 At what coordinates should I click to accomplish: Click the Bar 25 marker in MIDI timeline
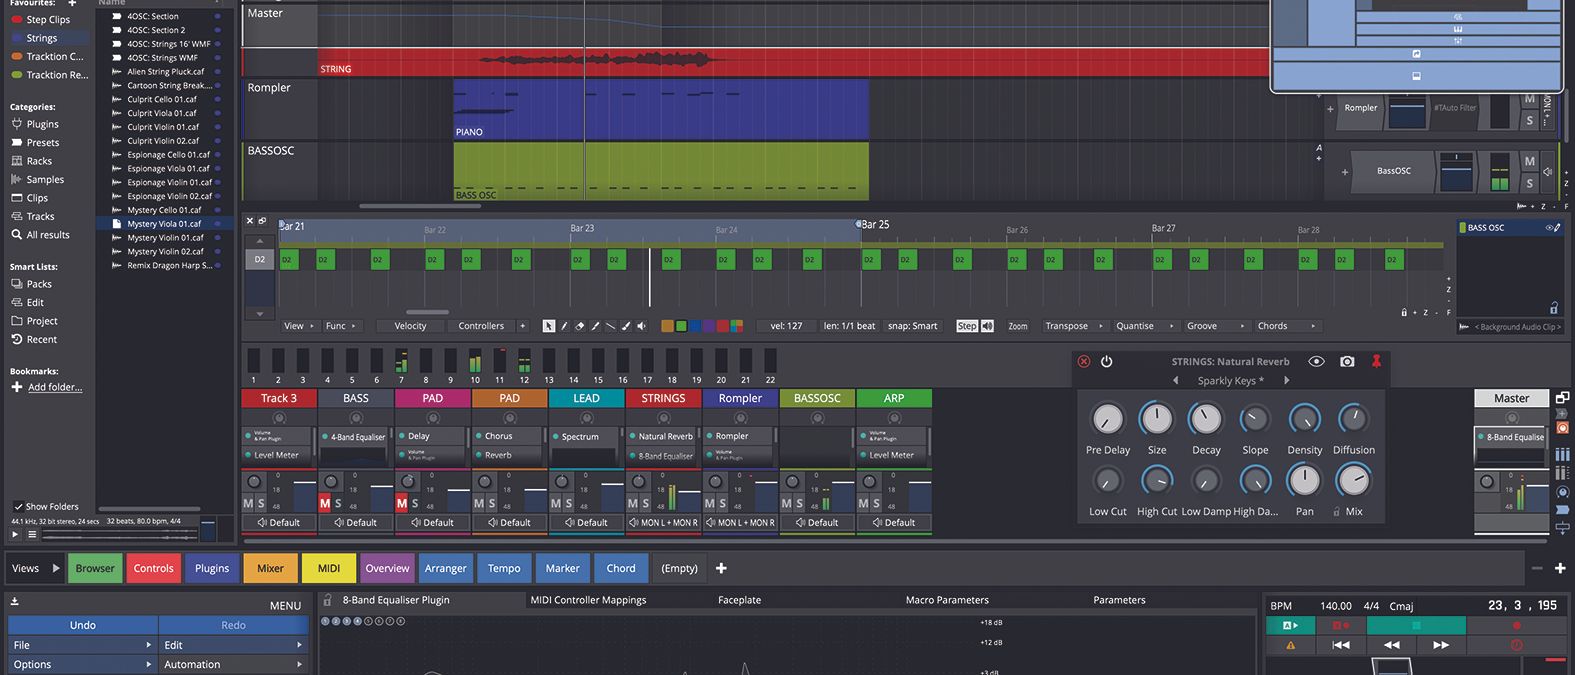(875, 225)
